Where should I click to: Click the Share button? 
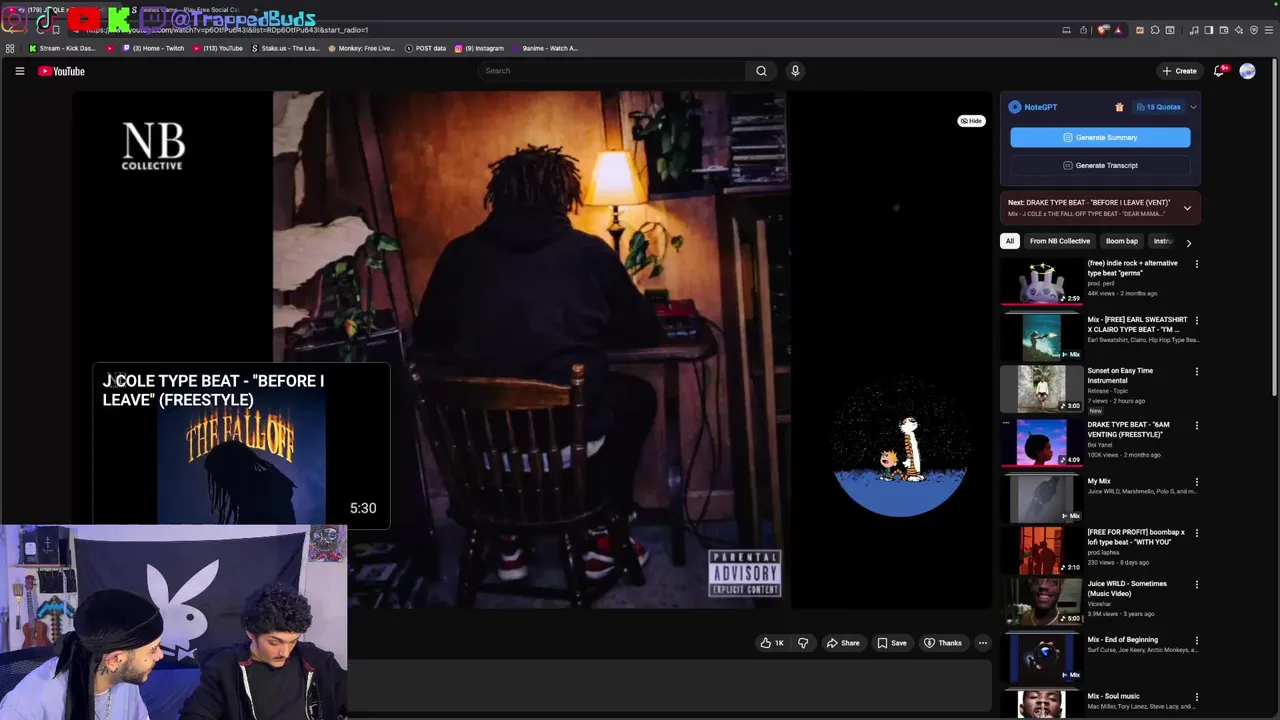pos(843,643)
